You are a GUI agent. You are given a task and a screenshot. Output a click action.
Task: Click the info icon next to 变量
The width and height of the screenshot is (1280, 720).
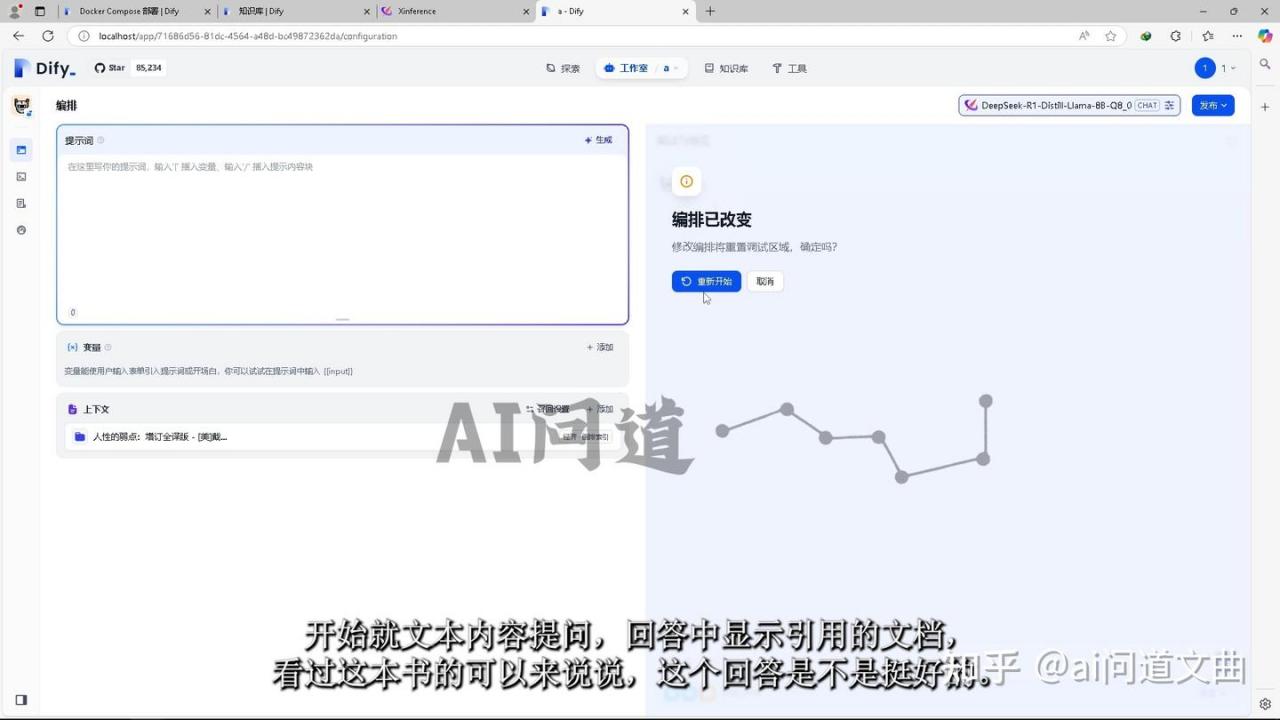point(108,347)
